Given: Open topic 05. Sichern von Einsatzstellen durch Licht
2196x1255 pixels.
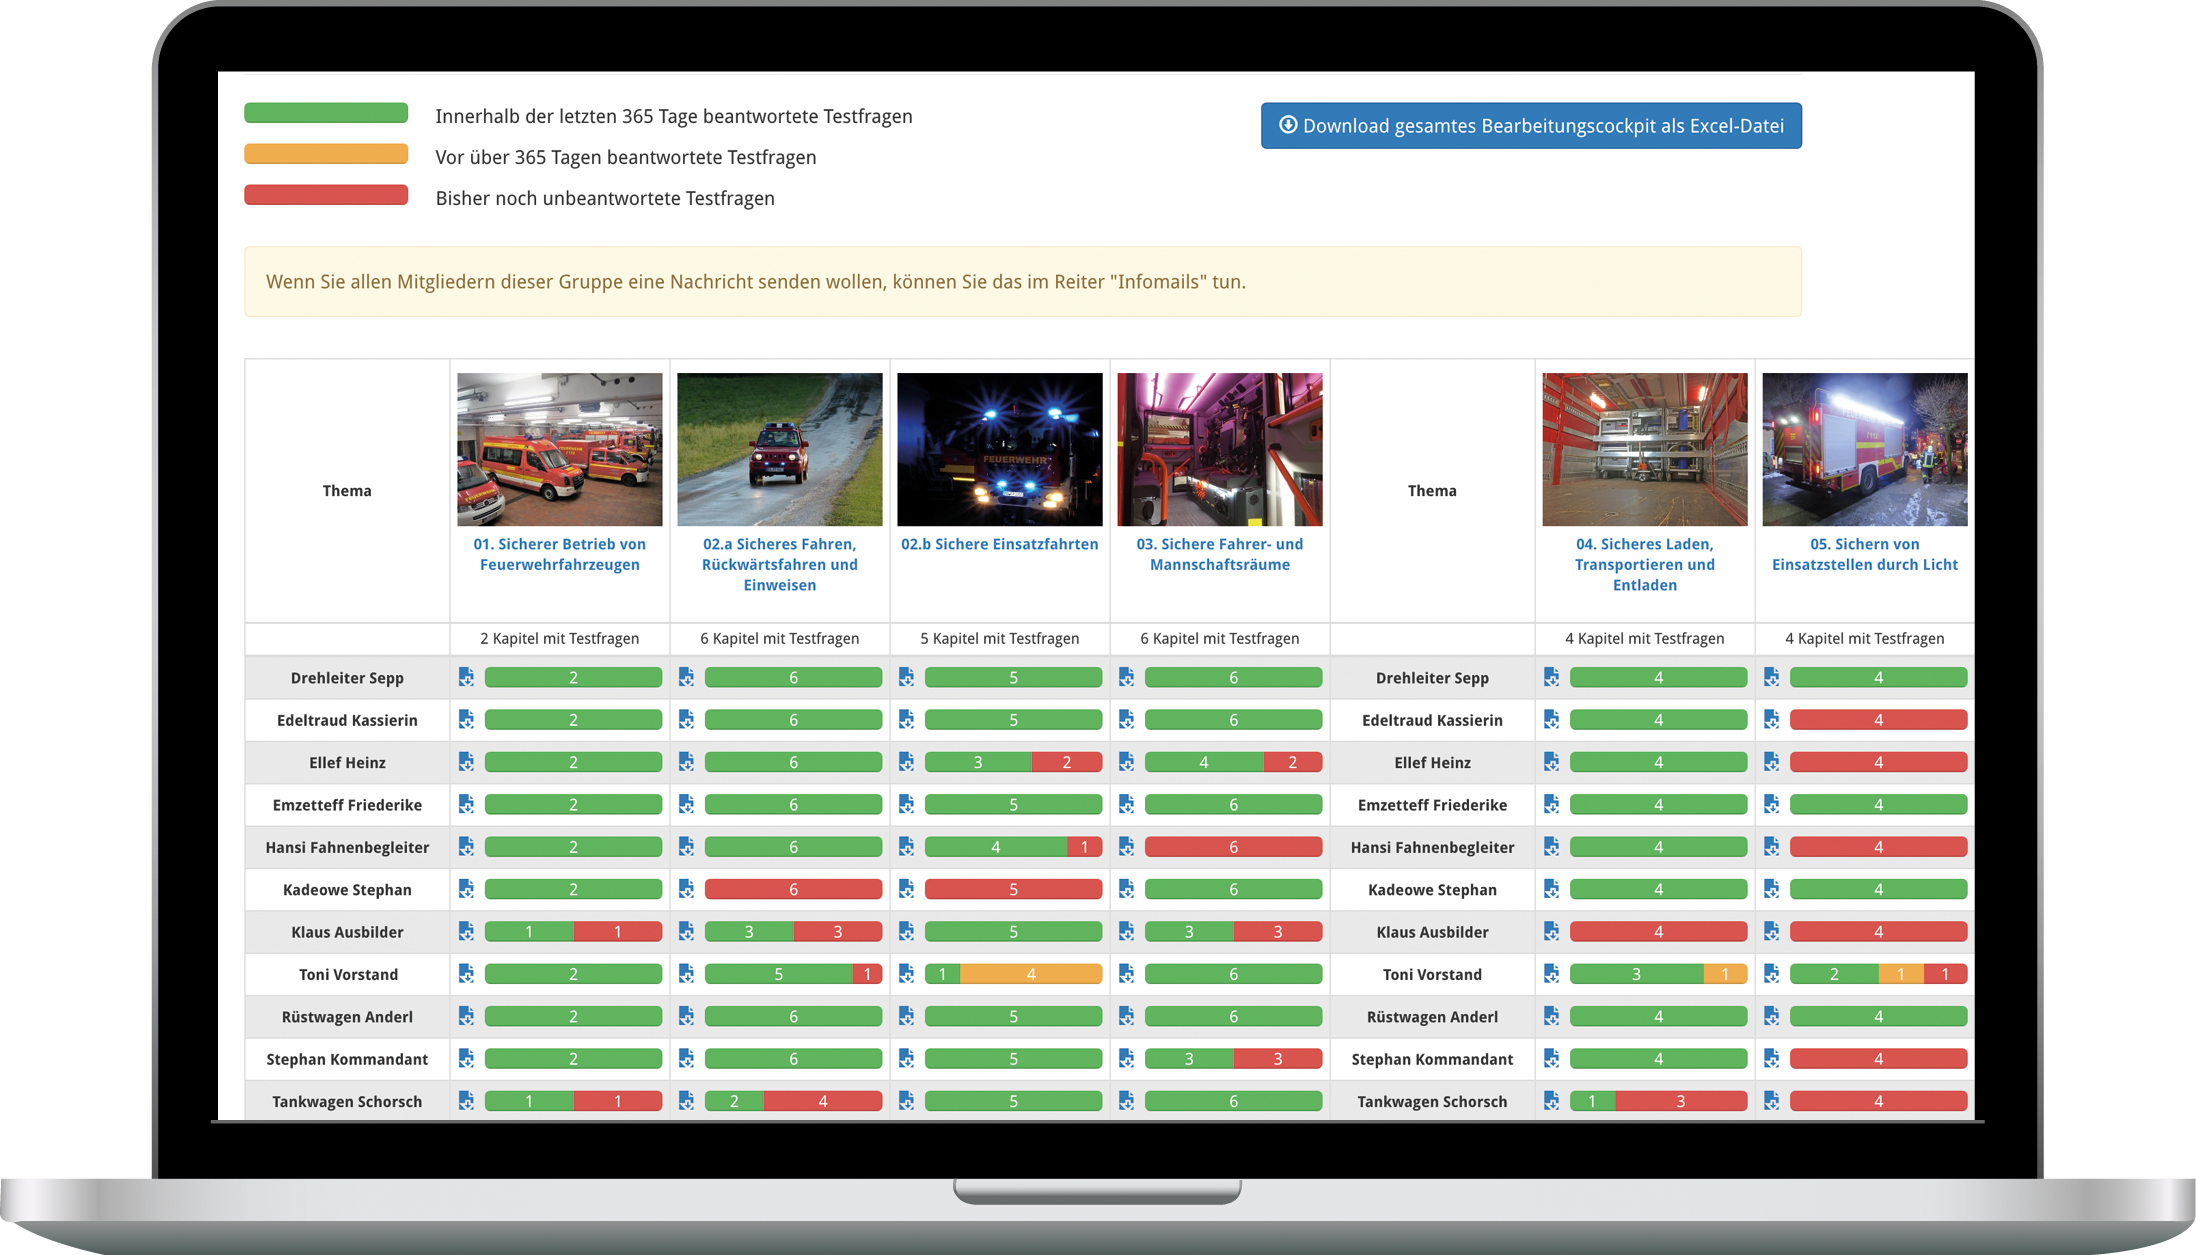Looking at the screenshot, I should (1865, 554).
